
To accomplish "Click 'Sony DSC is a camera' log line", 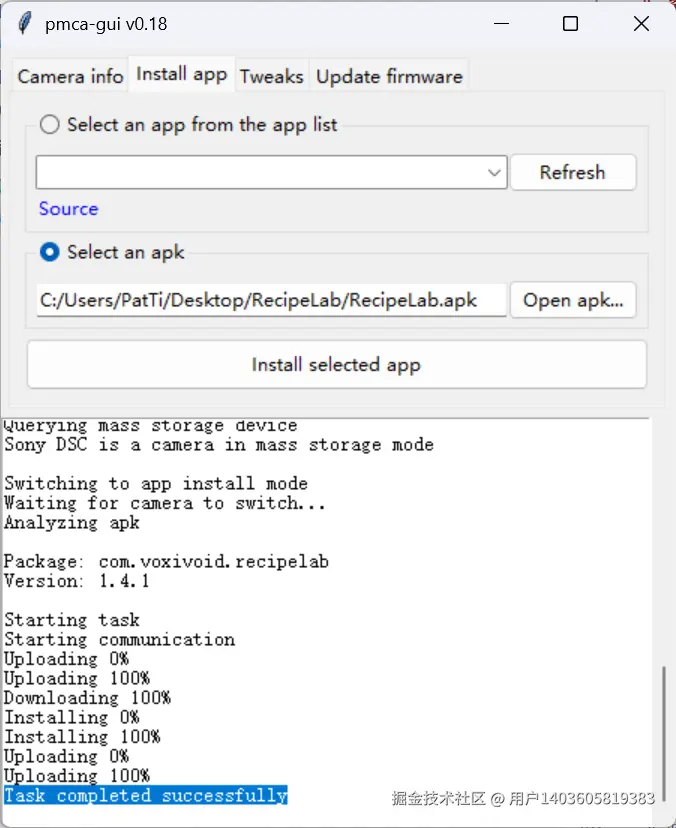I will point(219,445).
